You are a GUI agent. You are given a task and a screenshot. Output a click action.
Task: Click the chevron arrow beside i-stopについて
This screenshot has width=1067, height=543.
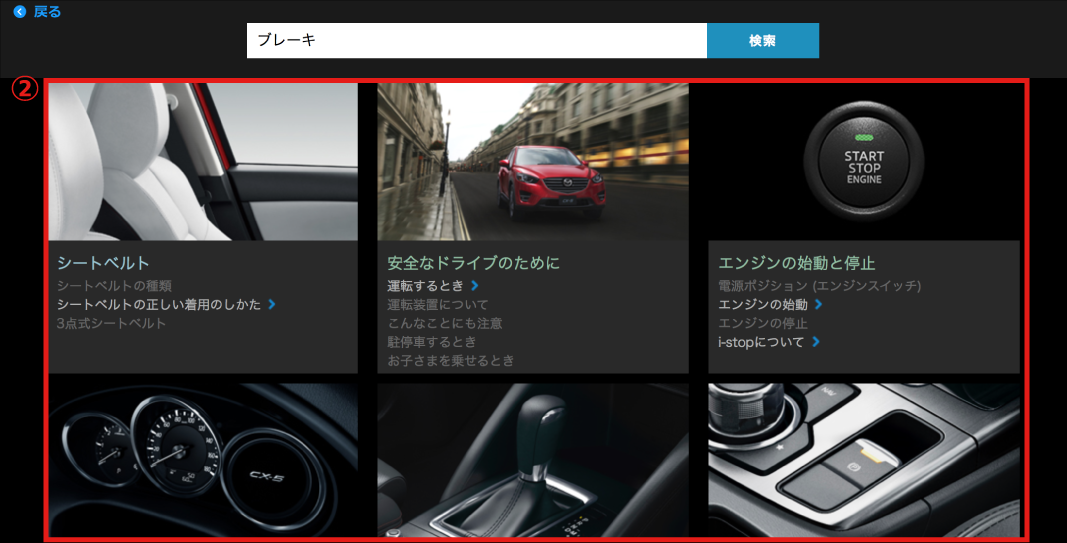[x=816, y=342]
